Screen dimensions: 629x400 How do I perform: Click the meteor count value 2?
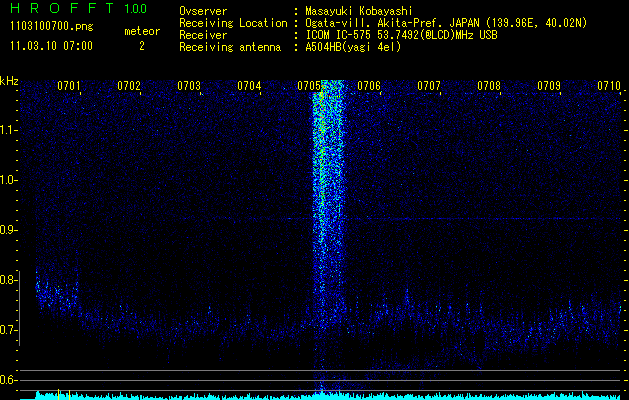coord(142,46)
